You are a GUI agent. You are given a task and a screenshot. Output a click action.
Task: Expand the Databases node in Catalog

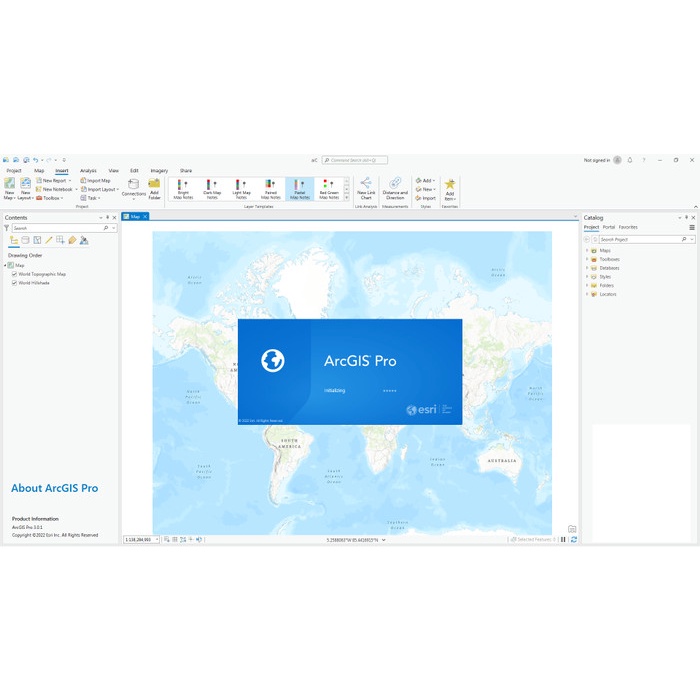587,268
